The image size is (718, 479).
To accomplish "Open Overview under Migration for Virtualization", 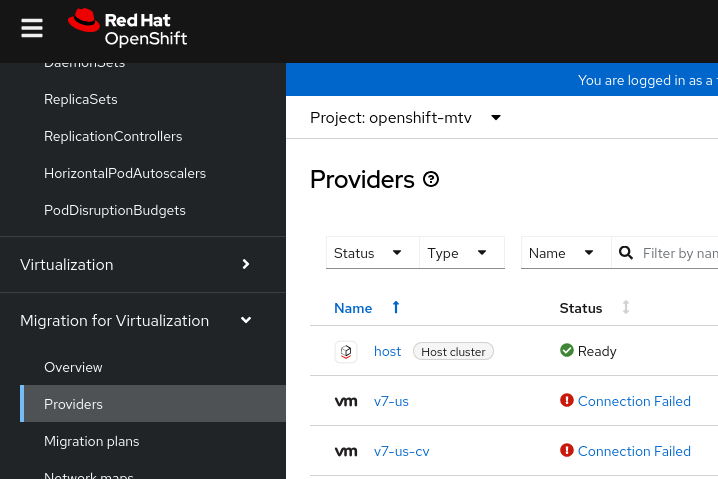I will 73,367.
